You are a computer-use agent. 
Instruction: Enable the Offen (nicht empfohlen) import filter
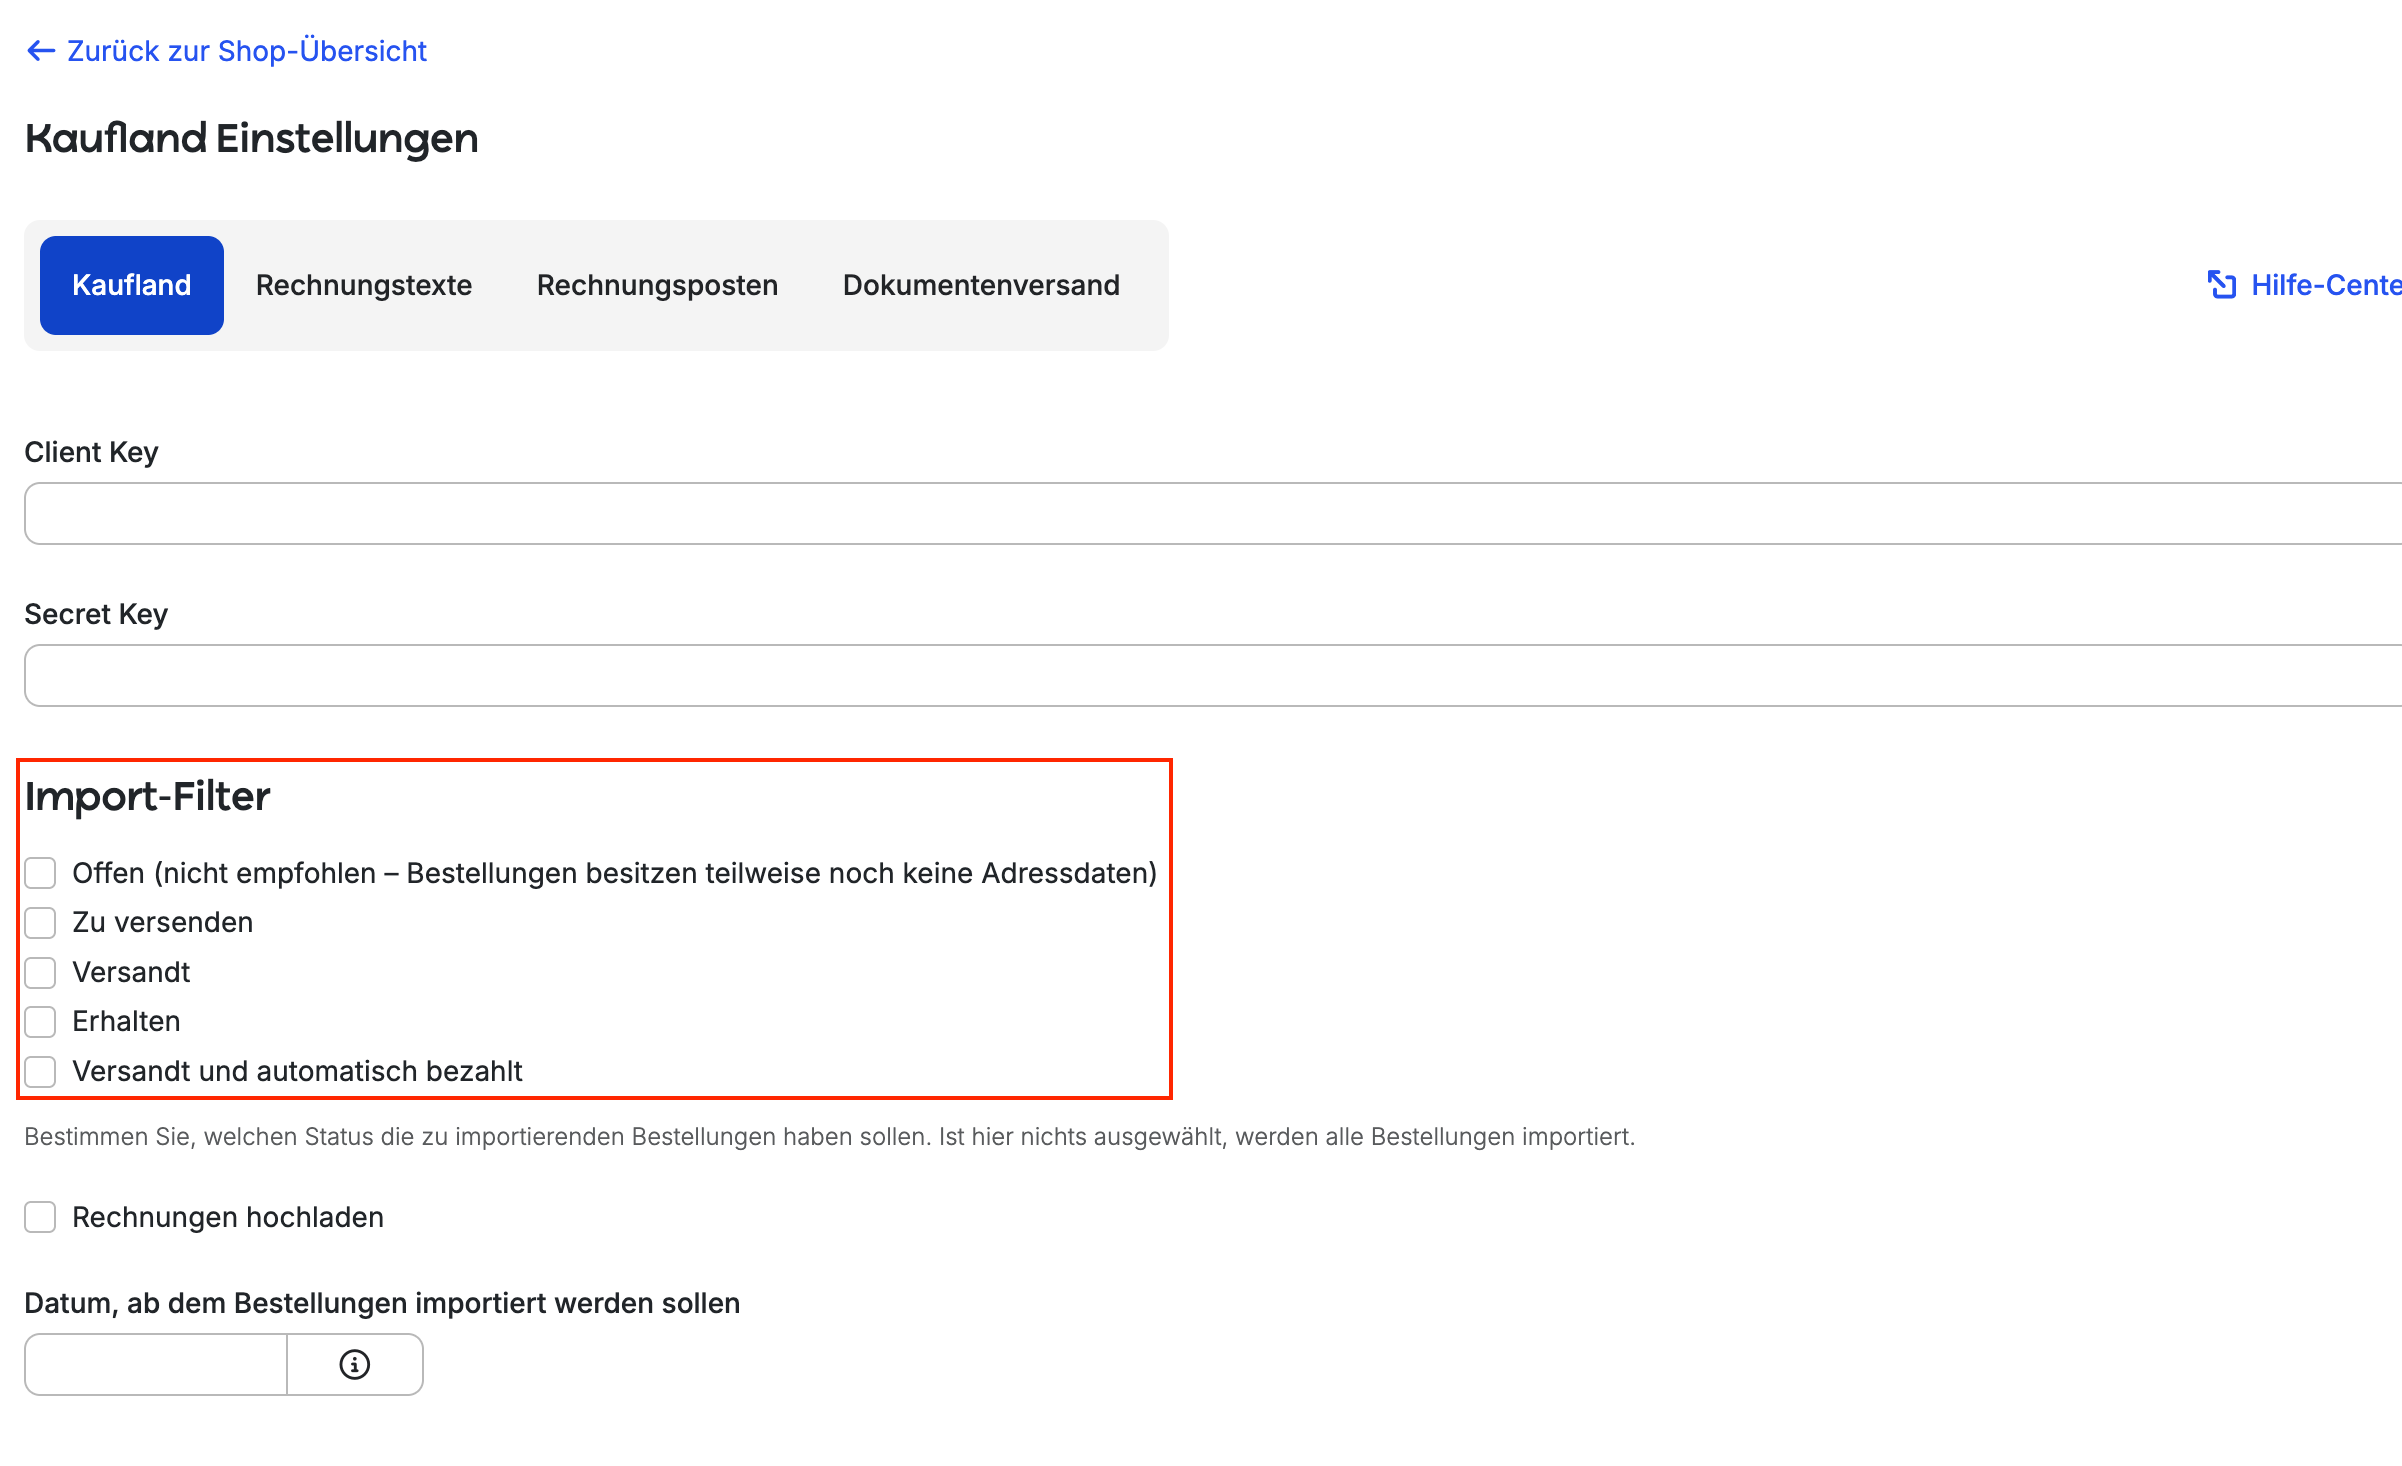40,873
